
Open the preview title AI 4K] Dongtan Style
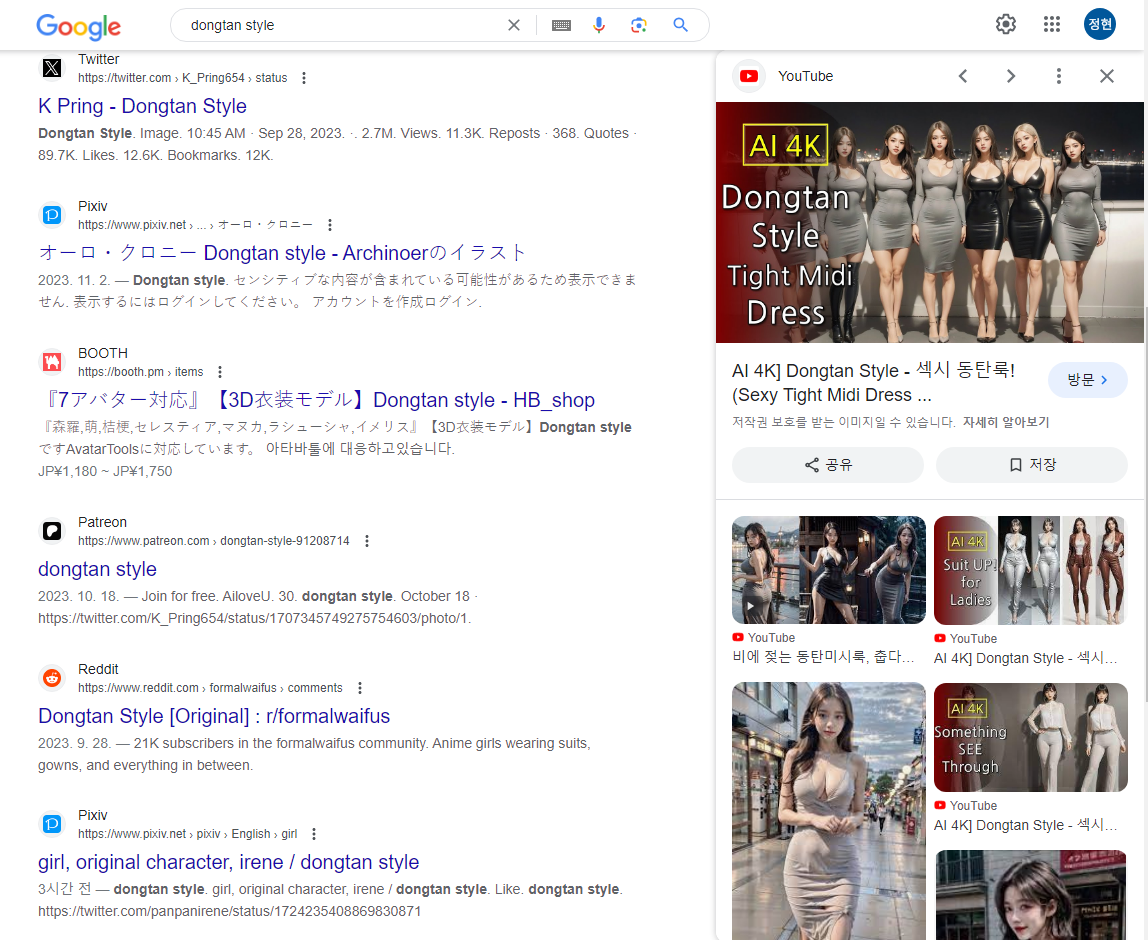pyautogui.click(x=873, y=383)
